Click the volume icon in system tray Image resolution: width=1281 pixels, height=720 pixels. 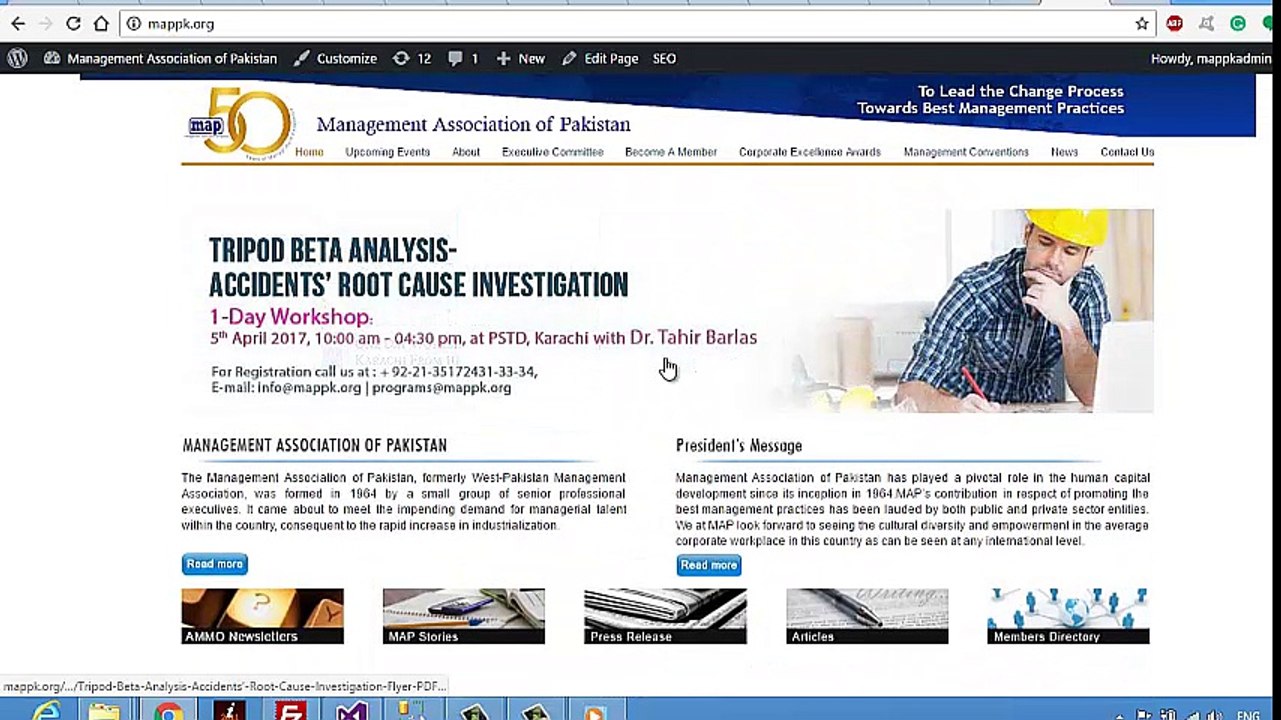pyautogui.click(x=1214, y=715)
